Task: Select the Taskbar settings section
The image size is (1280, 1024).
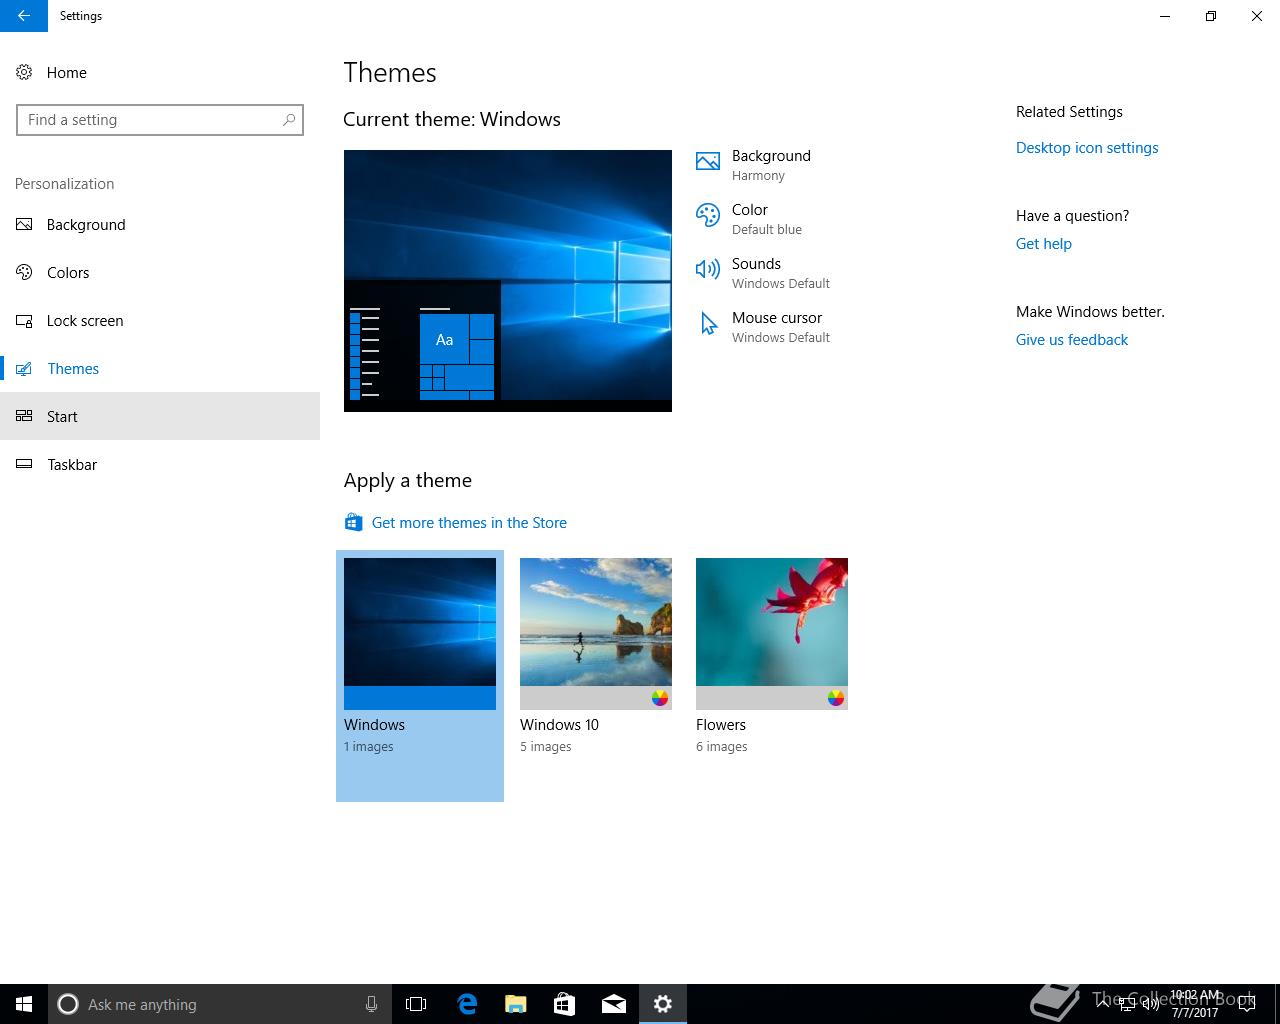Action: [72, 465]
